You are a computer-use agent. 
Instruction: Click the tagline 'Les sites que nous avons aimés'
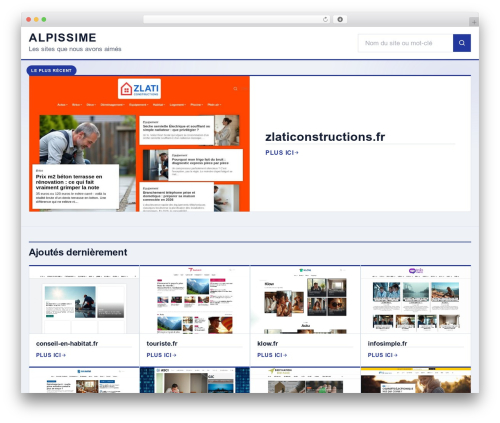click(75, 49)
